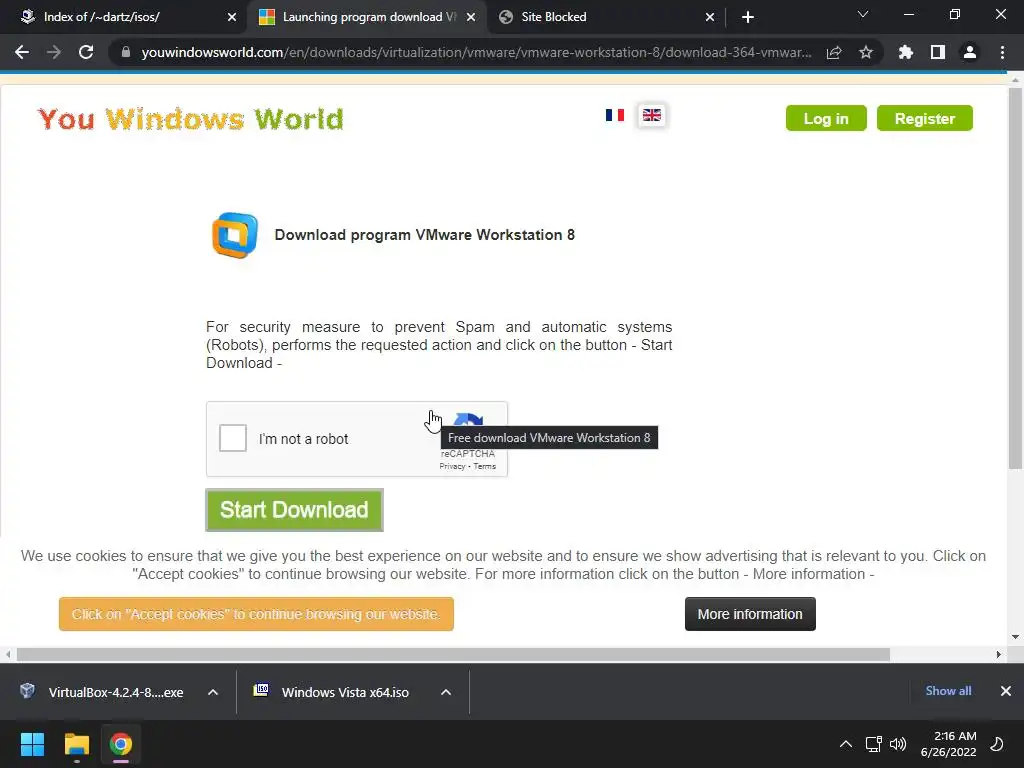Screen dimensions: 1024x768
Task: Click the Log in button
Action: coord(826,118)
